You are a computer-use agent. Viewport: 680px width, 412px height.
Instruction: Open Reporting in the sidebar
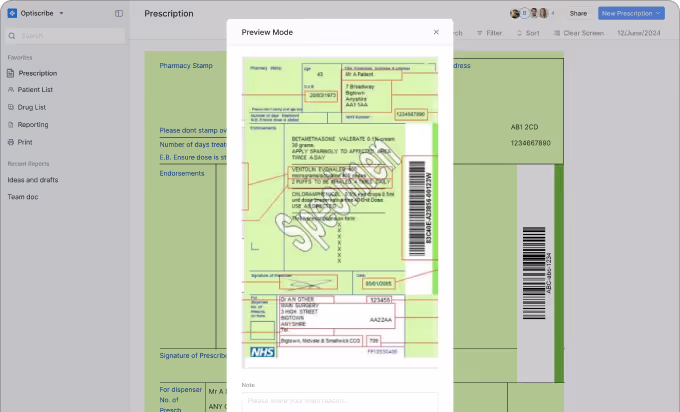tap(33, 124)
